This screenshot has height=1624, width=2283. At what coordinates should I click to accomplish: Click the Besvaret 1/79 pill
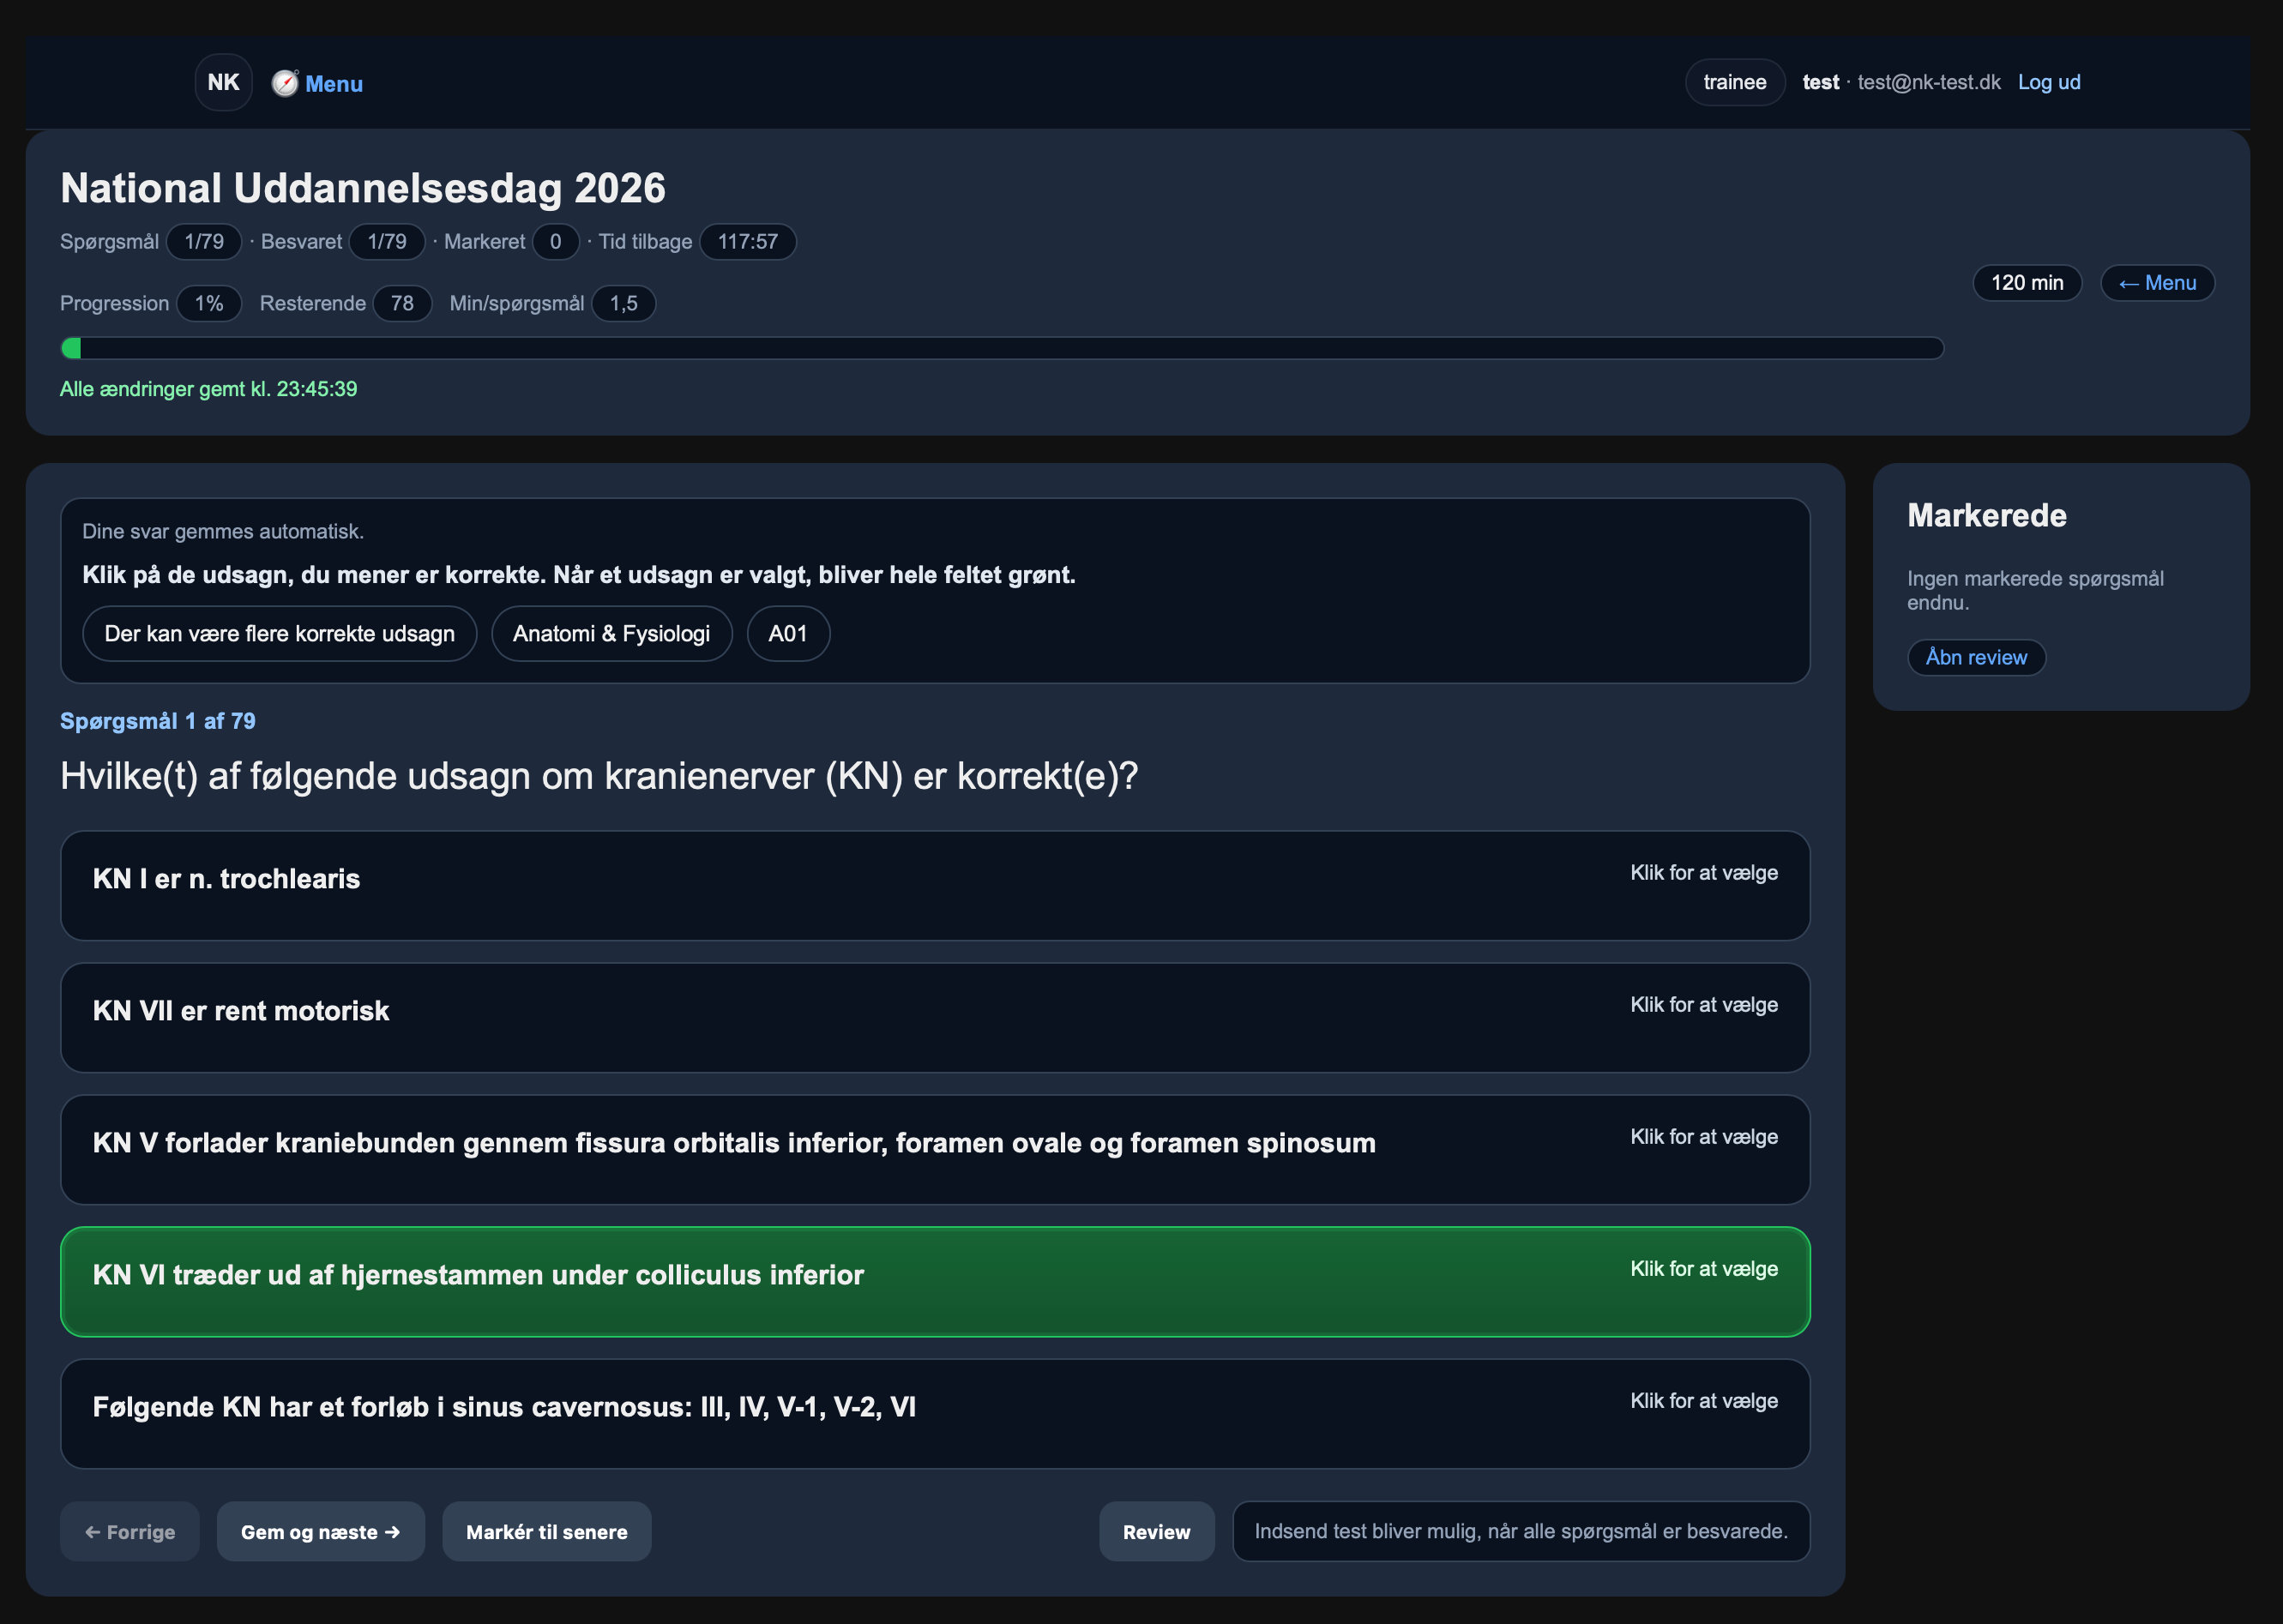click(x=387, y=241)
